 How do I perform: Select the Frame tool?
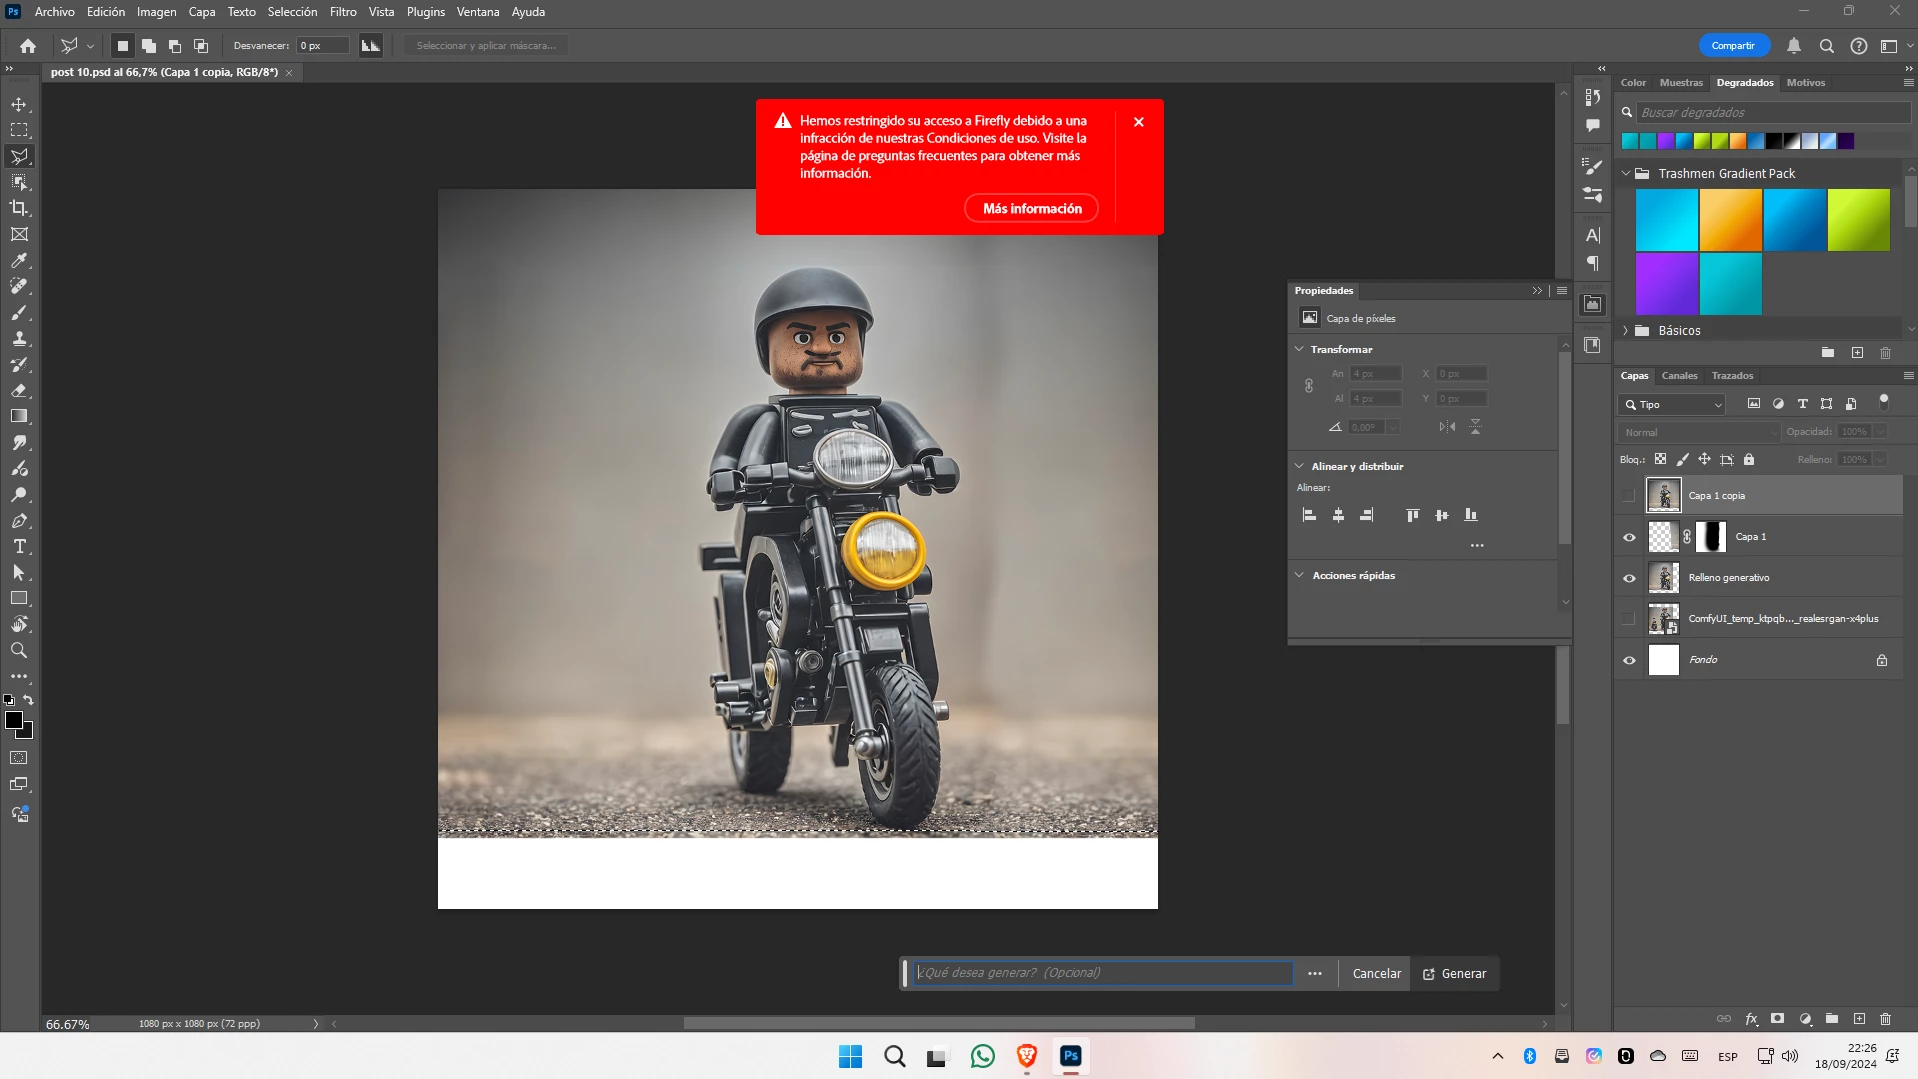[19, 234]
